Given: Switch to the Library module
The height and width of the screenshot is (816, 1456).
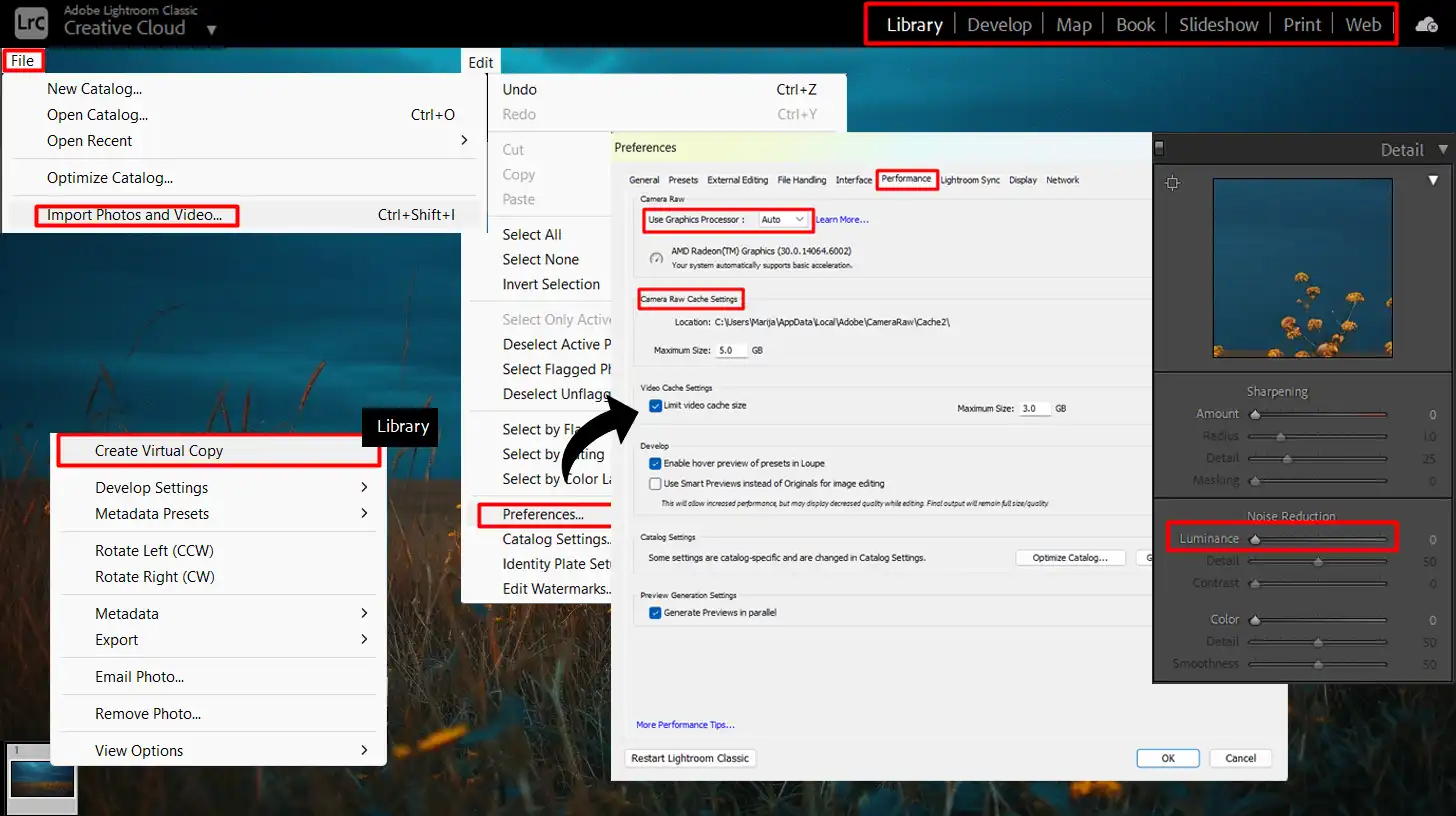Looking at the screenshot, I should pos(914,25).
